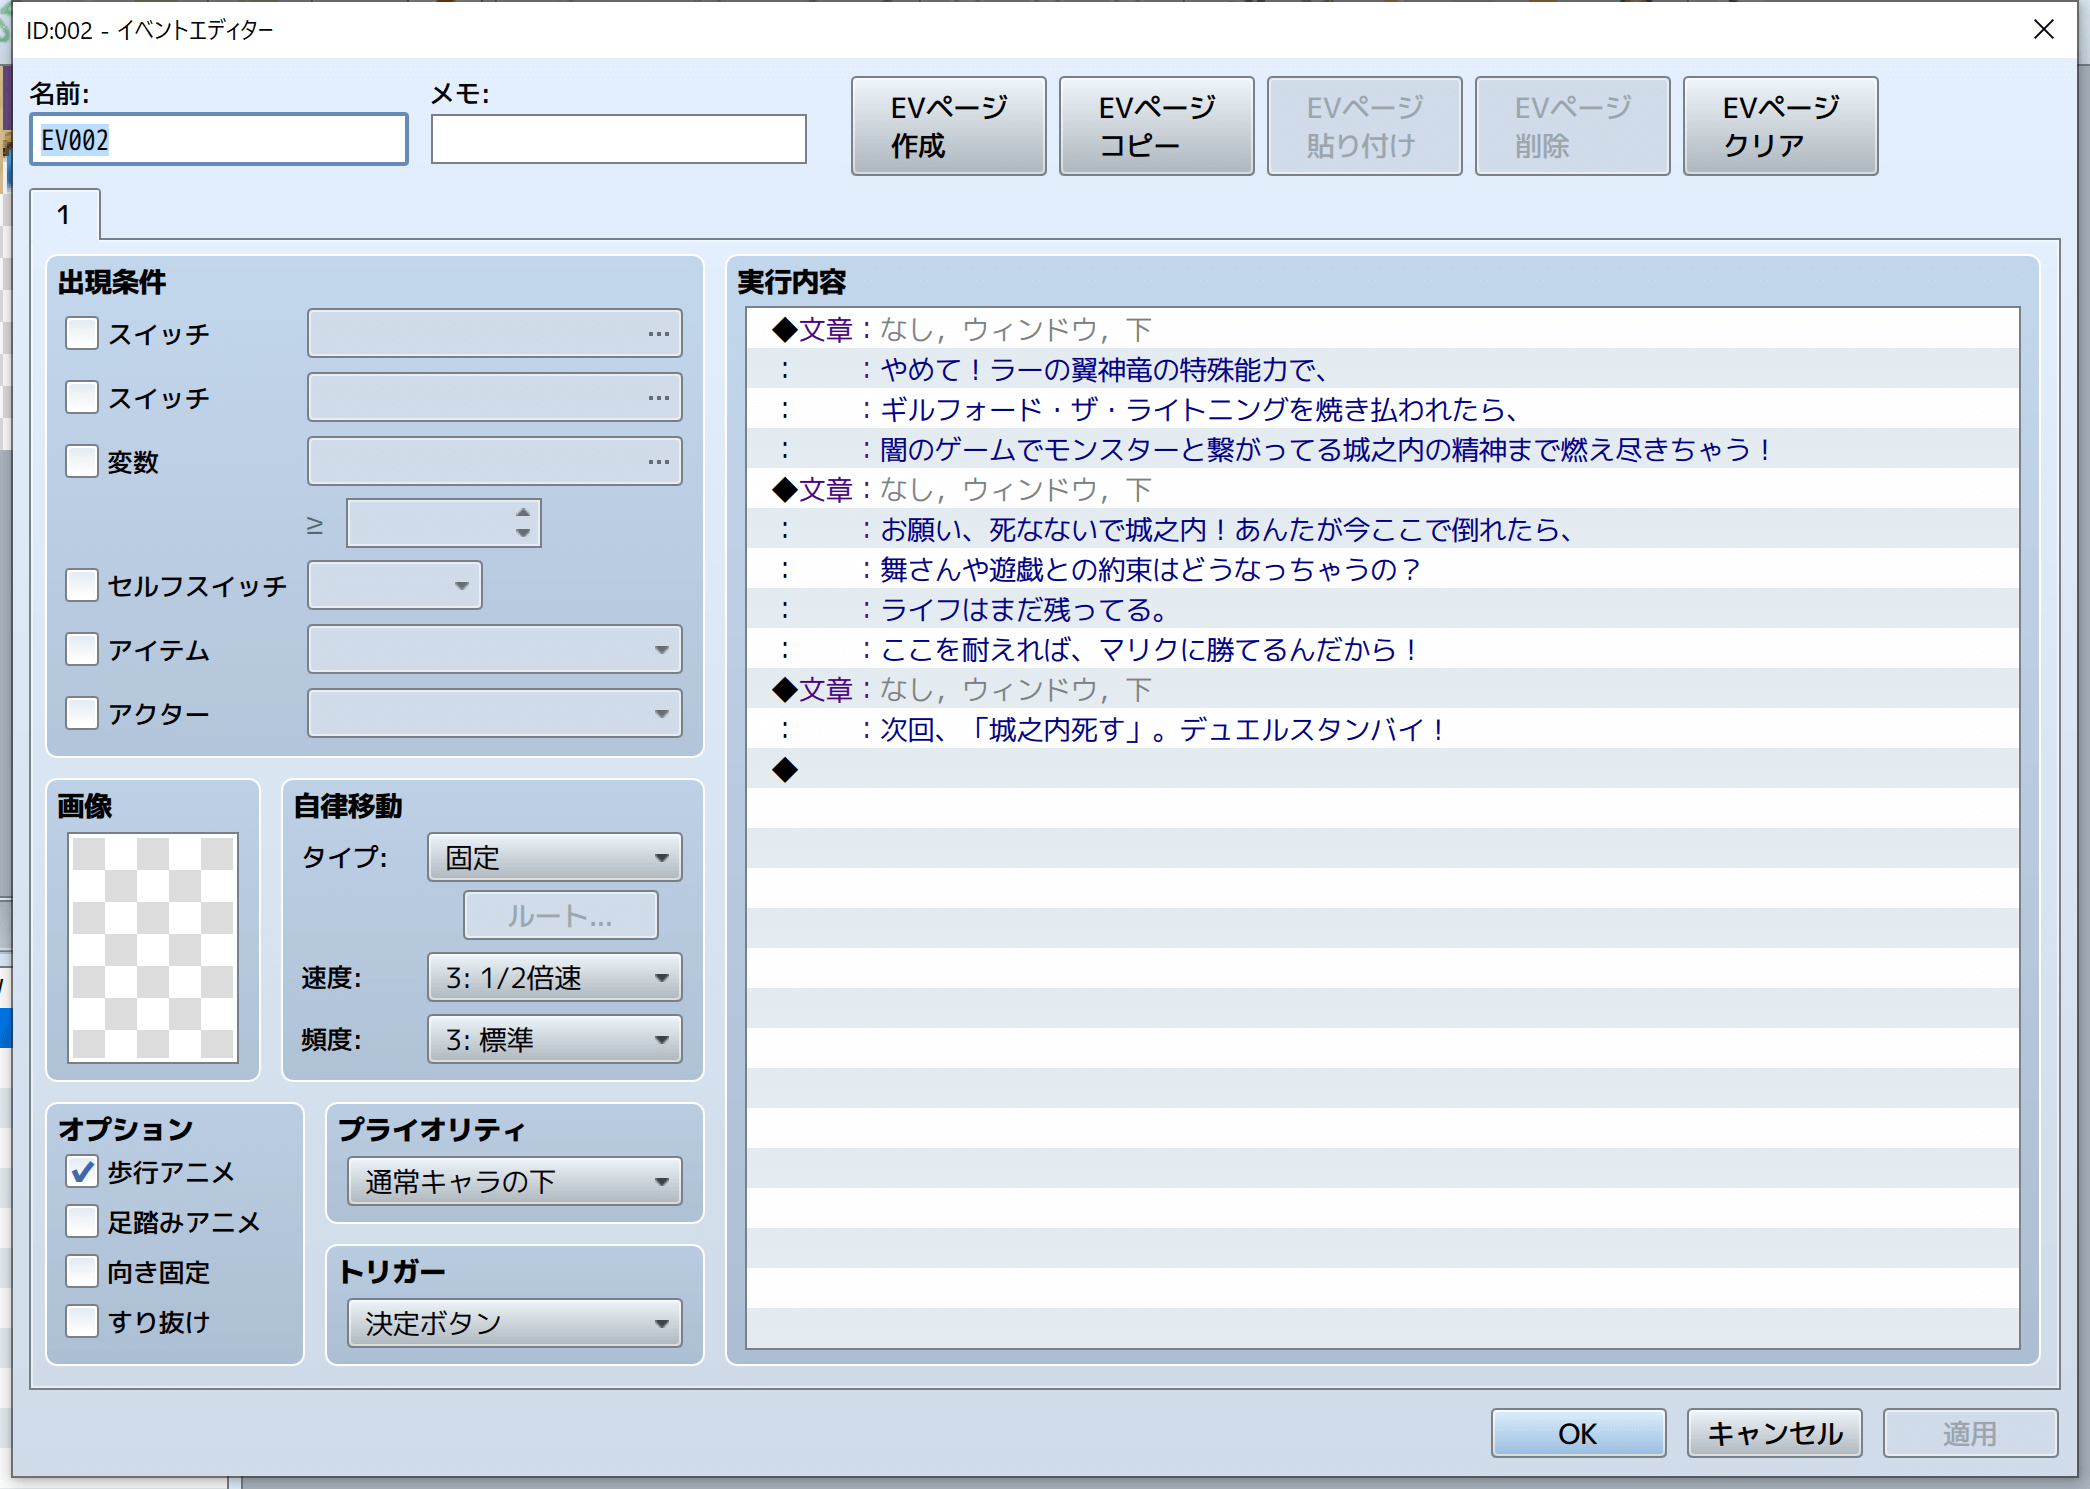Check the アイテム condition box
Screen dimensions: 2090x1489
pyautogui.click(x=82, y=649)
